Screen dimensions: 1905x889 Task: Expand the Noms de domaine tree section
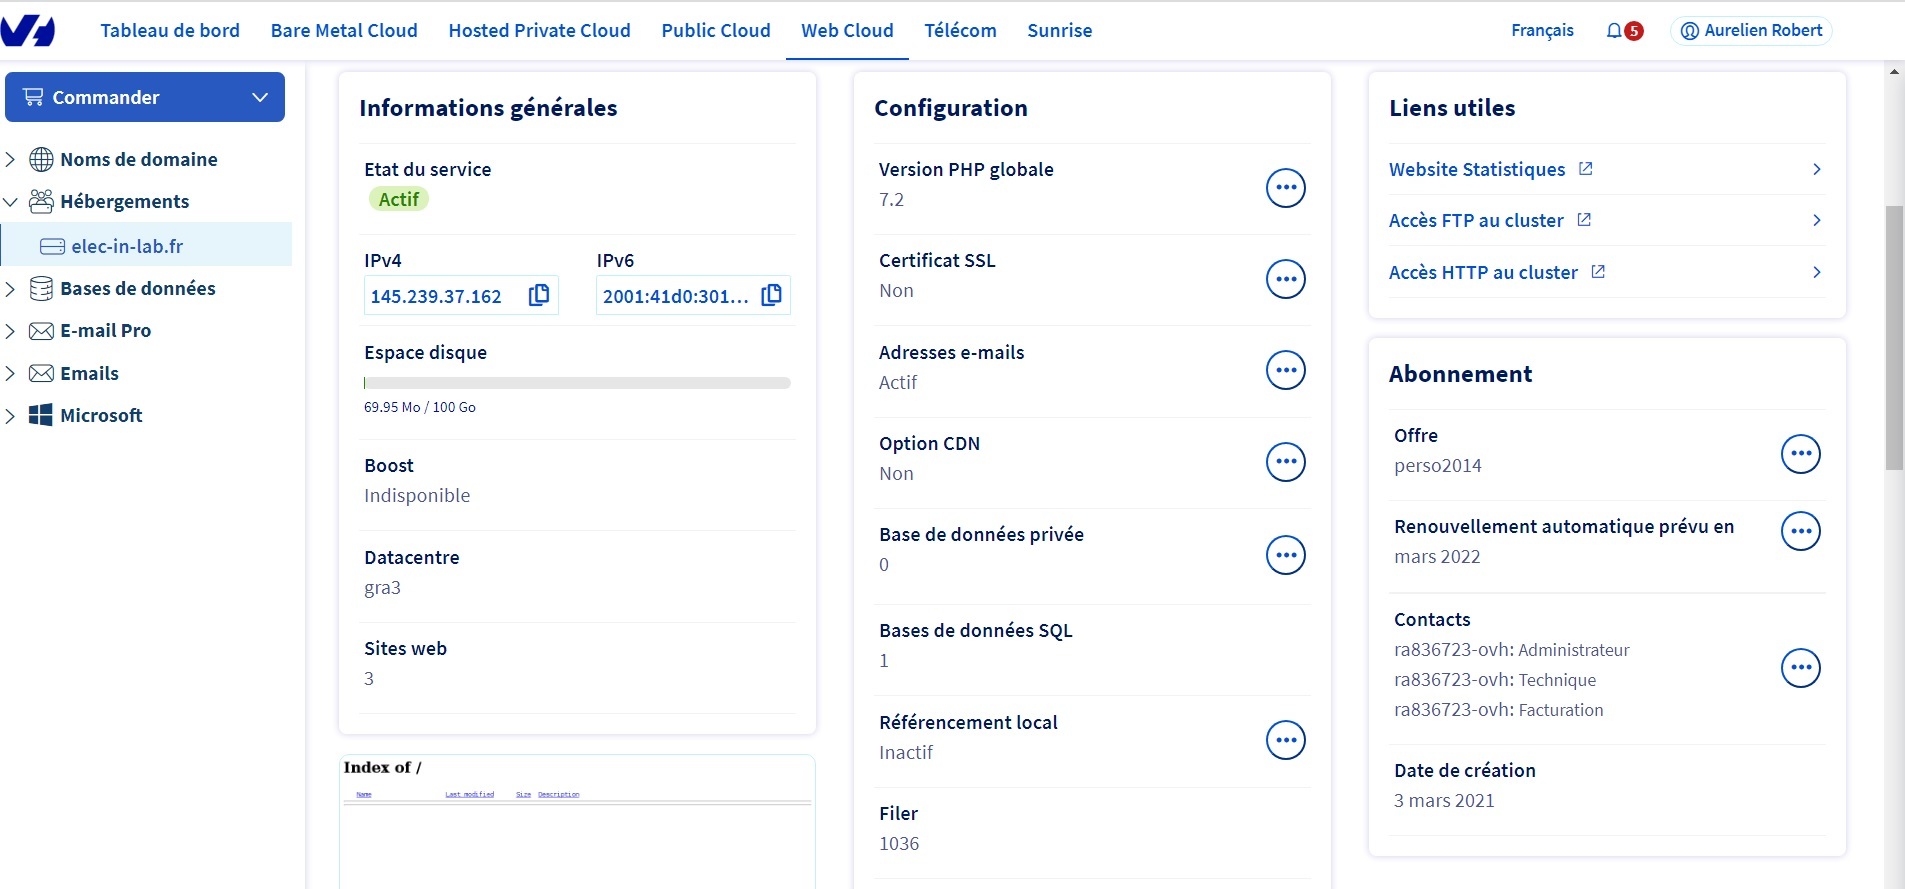[11, 160]
